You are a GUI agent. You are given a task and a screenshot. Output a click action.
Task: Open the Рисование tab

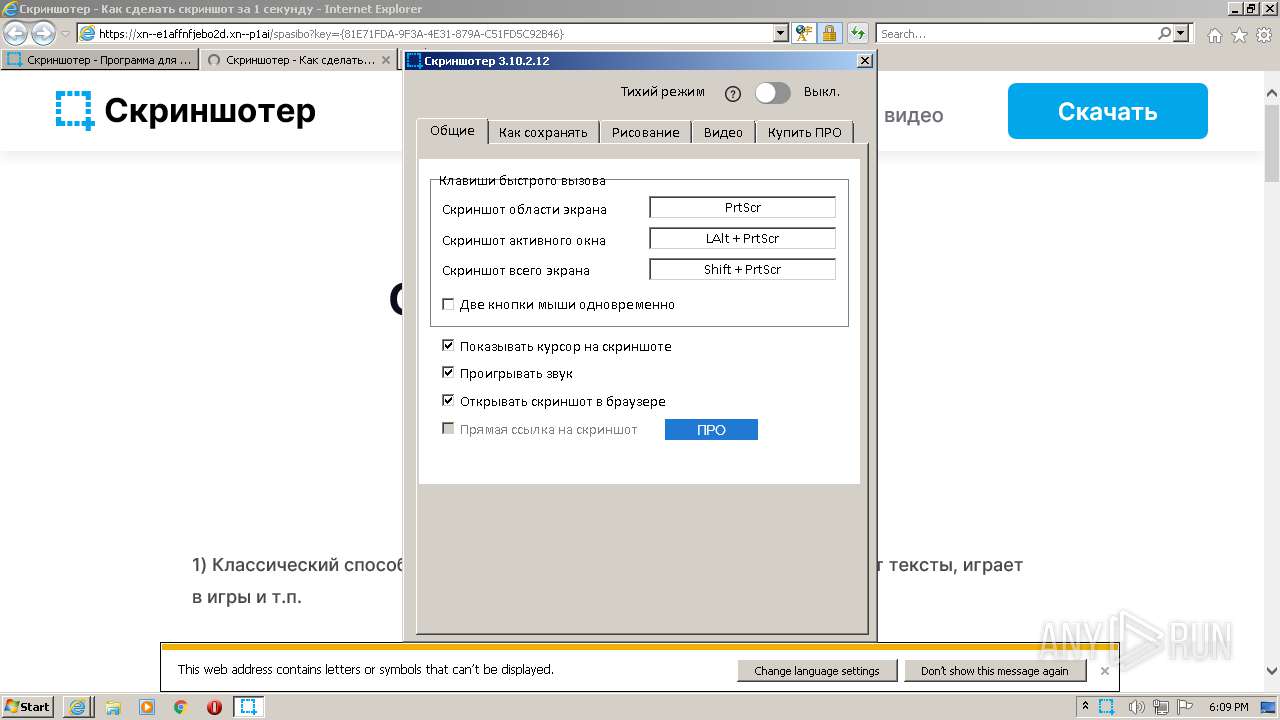click(x=645, y=132)
